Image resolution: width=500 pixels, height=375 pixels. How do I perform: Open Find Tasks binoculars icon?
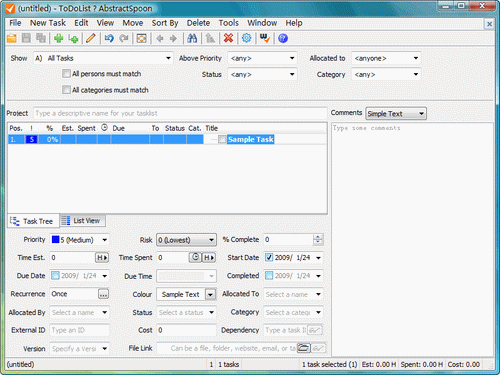192,38
